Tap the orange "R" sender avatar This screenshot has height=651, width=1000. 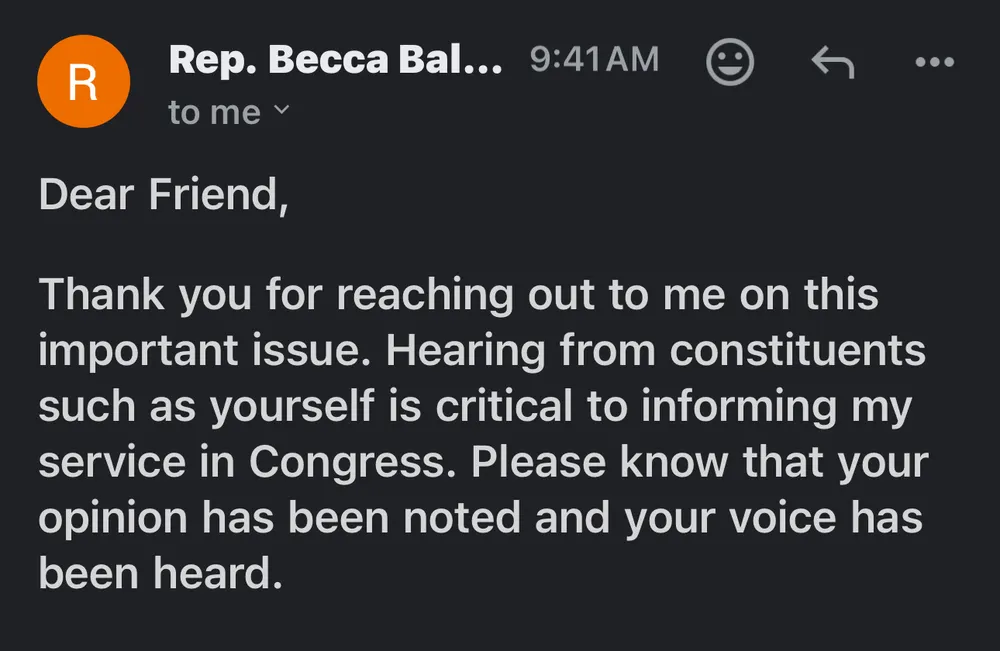point(83,83)
